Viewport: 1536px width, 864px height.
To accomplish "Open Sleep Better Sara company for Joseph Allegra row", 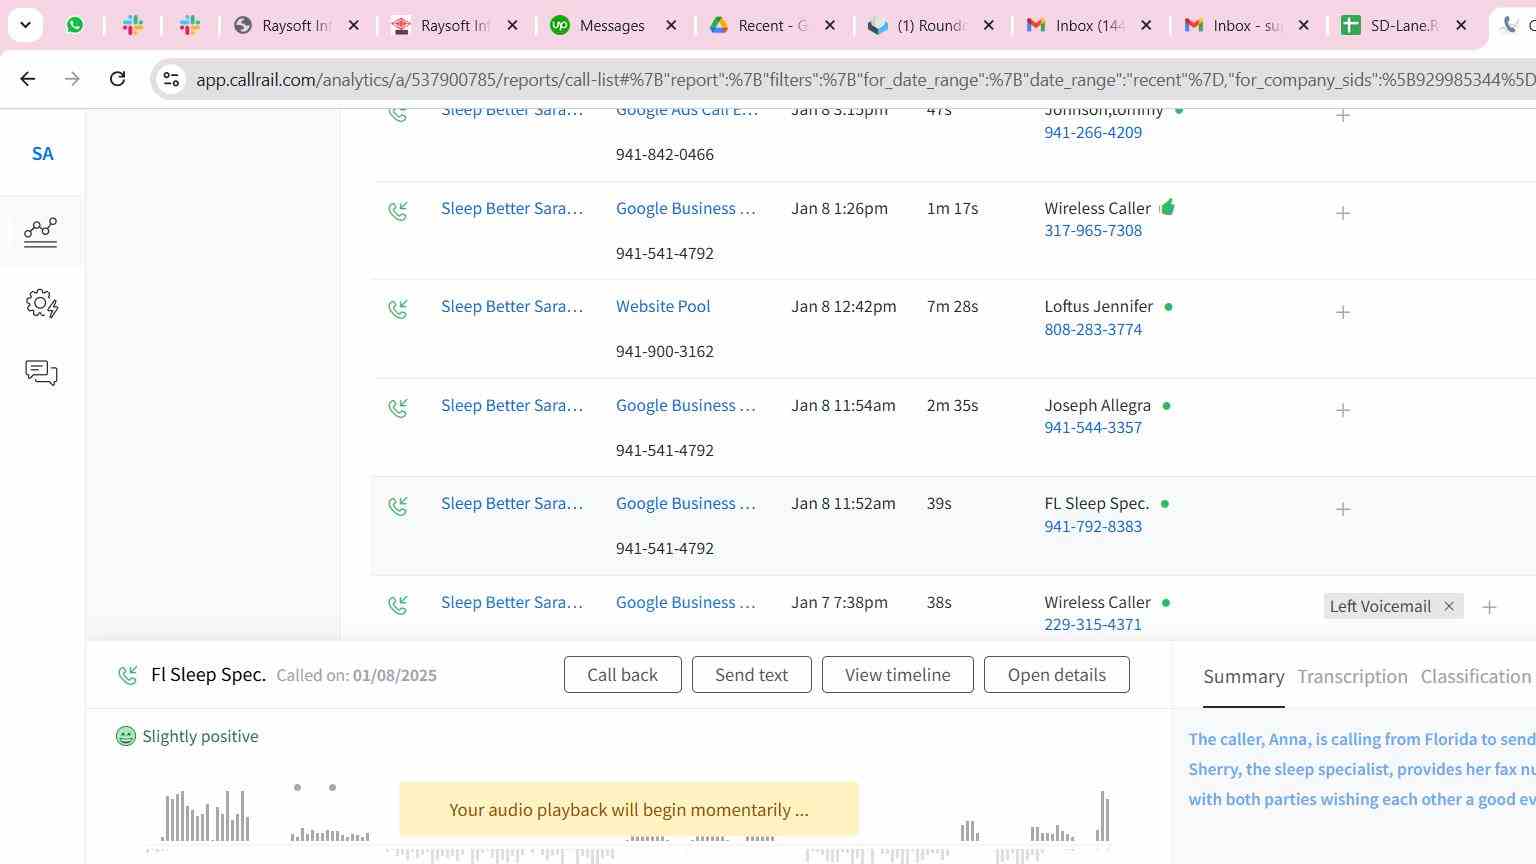I will click(x=512, y=405).
